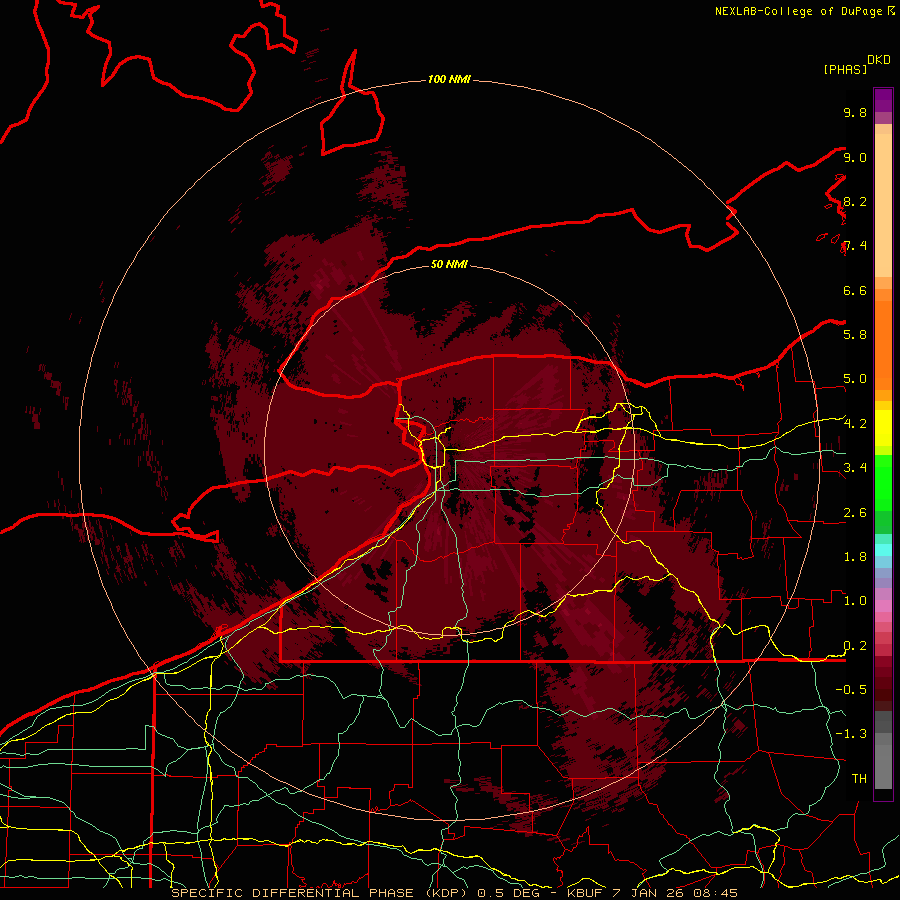The width and height of the screenshot is (900, 900).
Task: Click the pink segment of the color scale
Action: pyautogui.click(x=883, y=606)
